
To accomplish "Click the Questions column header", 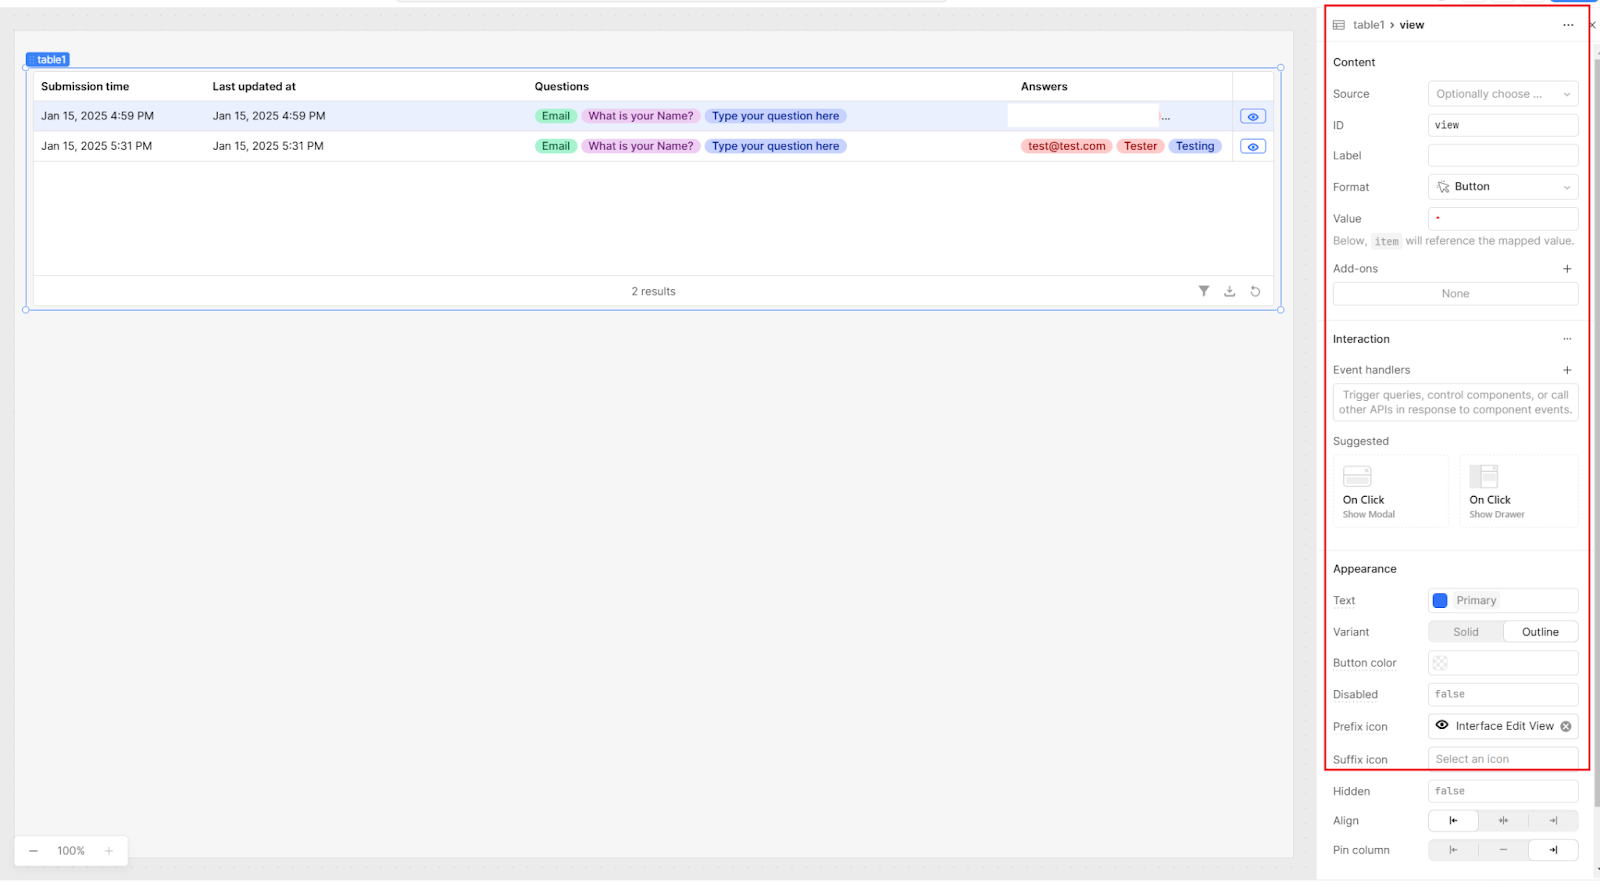I will [562, 87].
